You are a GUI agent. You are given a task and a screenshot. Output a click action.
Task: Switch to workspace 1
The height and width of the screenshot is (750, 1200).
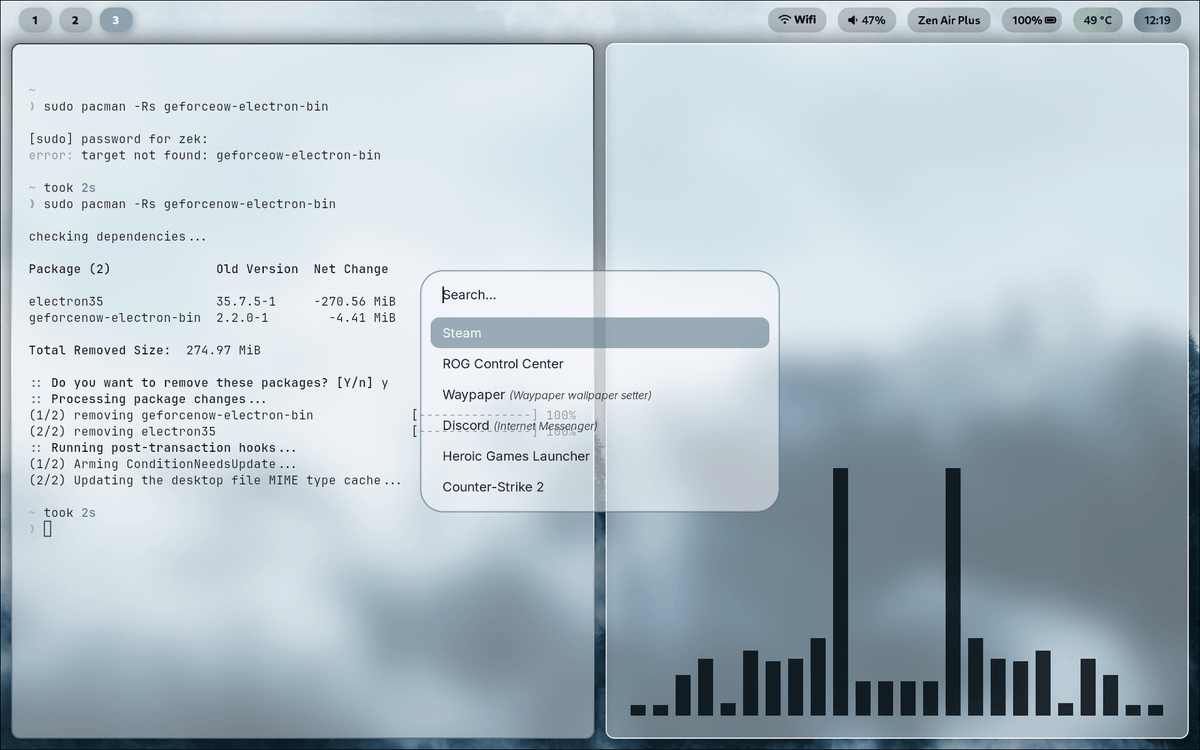pos(35,20)
